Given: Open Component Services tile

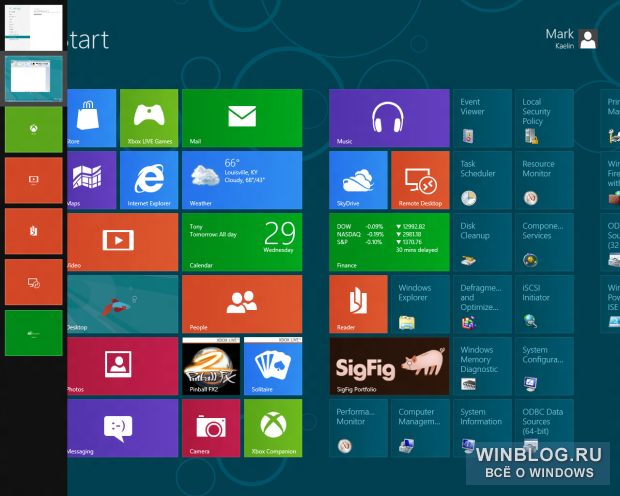Looking at the screenshot, I should 544,242.
